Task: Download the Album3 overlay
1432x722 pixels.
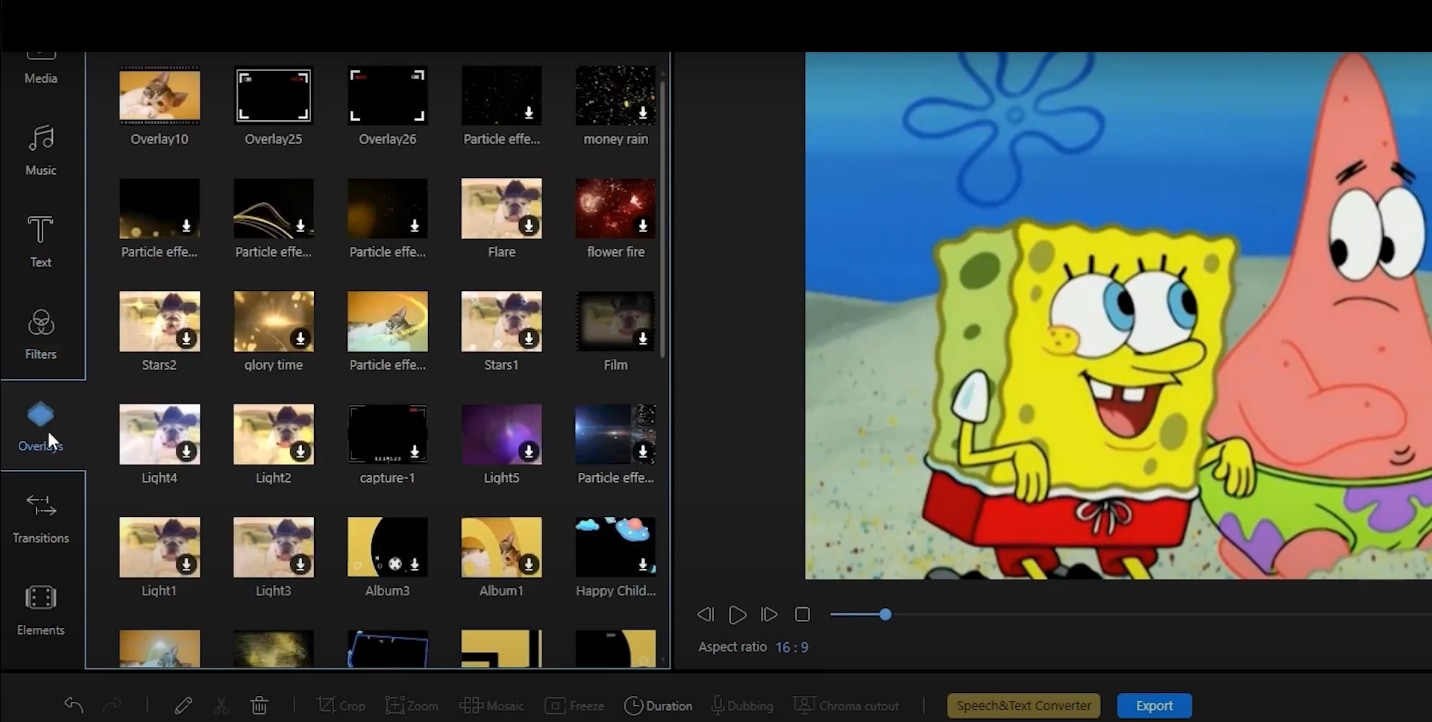Action: click(x=415, y=566)
